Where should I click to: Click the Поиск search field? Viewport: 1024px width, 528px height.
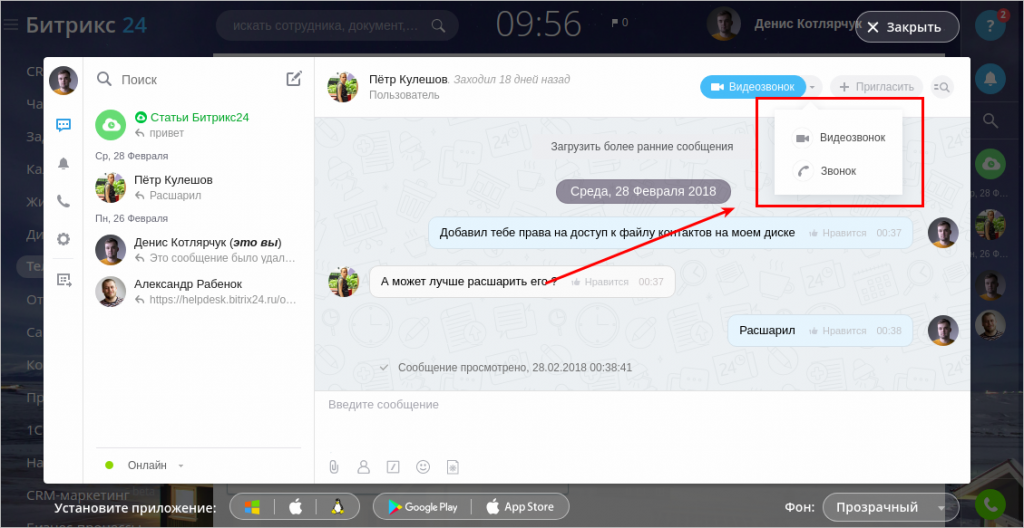pos(189,79)
